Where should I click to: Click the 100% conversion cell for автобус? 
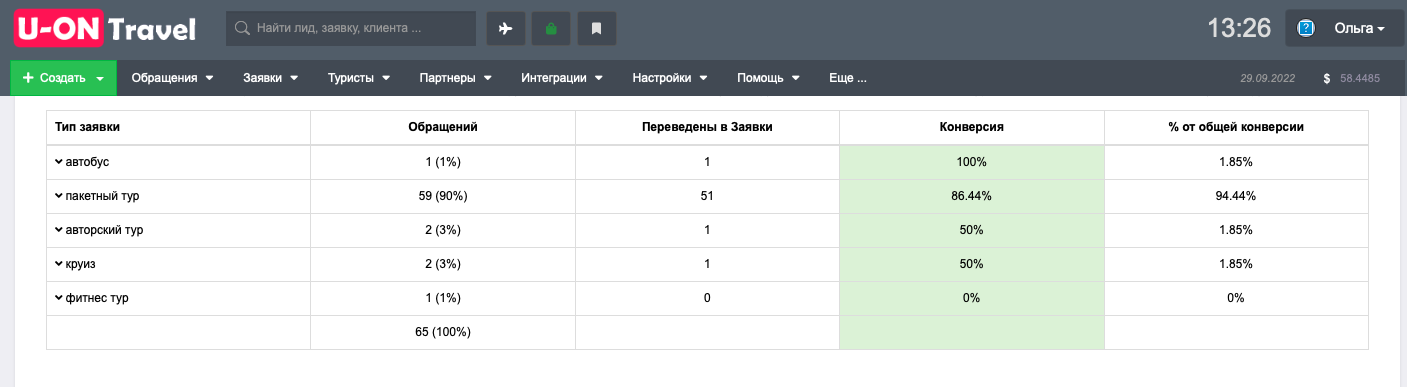(971, 162)
